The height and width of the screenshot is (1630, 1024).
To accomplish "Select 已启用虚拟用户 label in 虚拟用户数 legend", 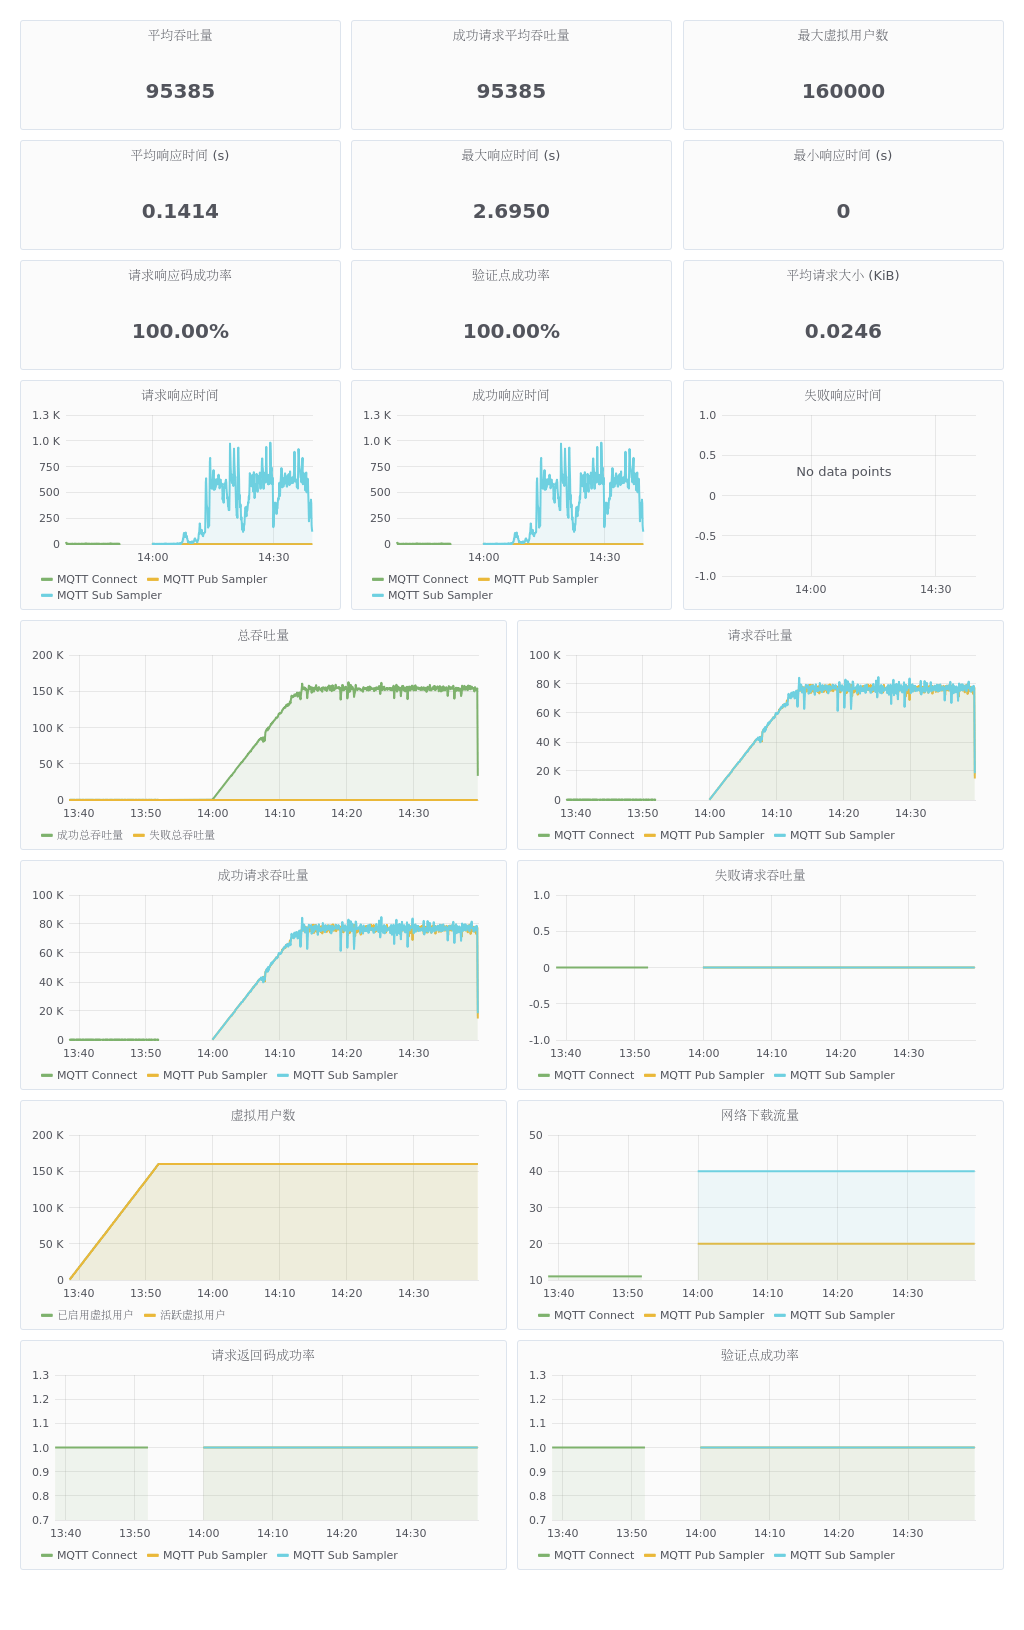I will (95, 1315).
